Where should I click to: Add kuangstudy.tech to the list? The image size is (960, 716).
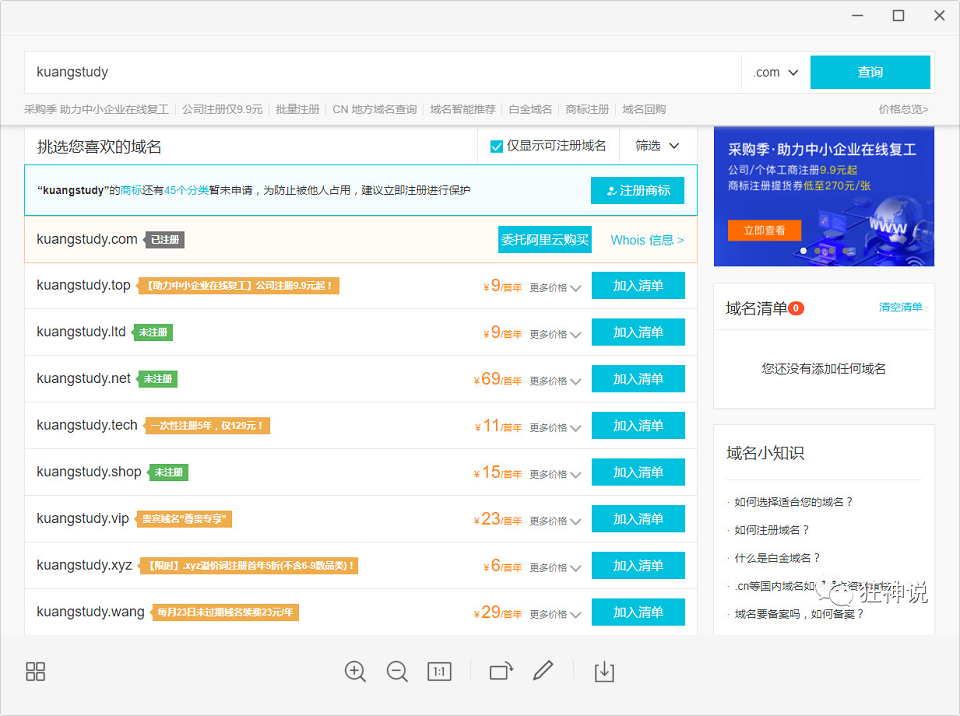point(638,425)
